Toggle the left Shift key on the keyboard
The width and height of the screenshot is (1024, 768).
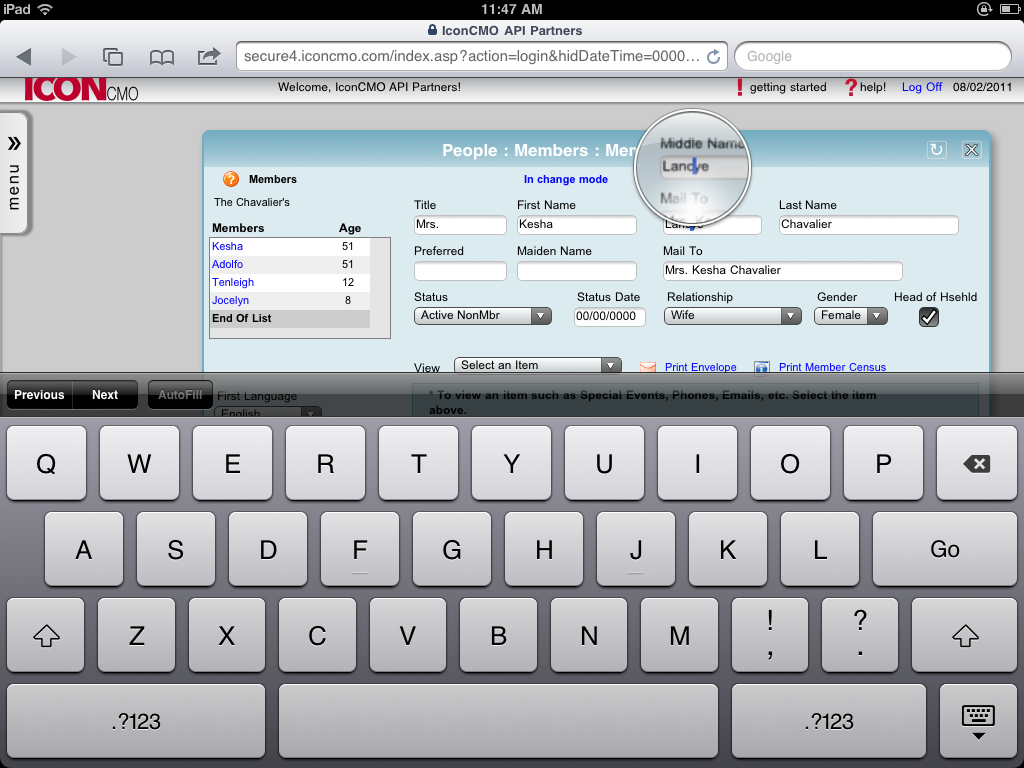coord(45,635)
